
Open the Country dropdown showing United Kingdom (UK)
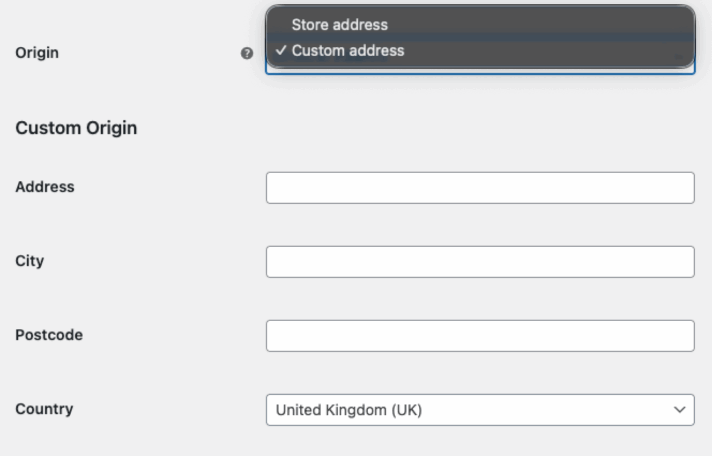tap(480, 409)
